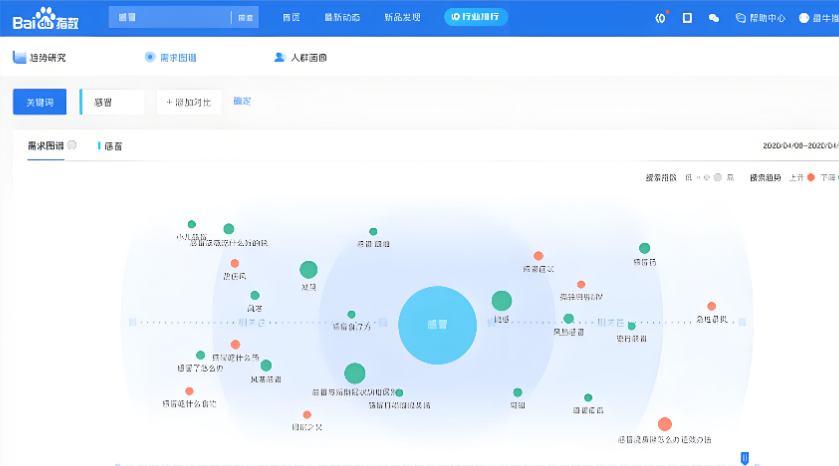
Task: Click the green 风热感冒 bubble
Action: point(568,319)
